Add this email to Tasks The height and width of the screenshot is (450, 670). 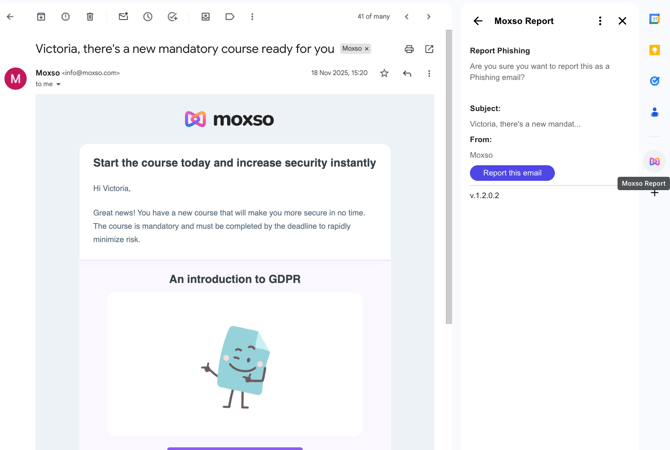172,17
